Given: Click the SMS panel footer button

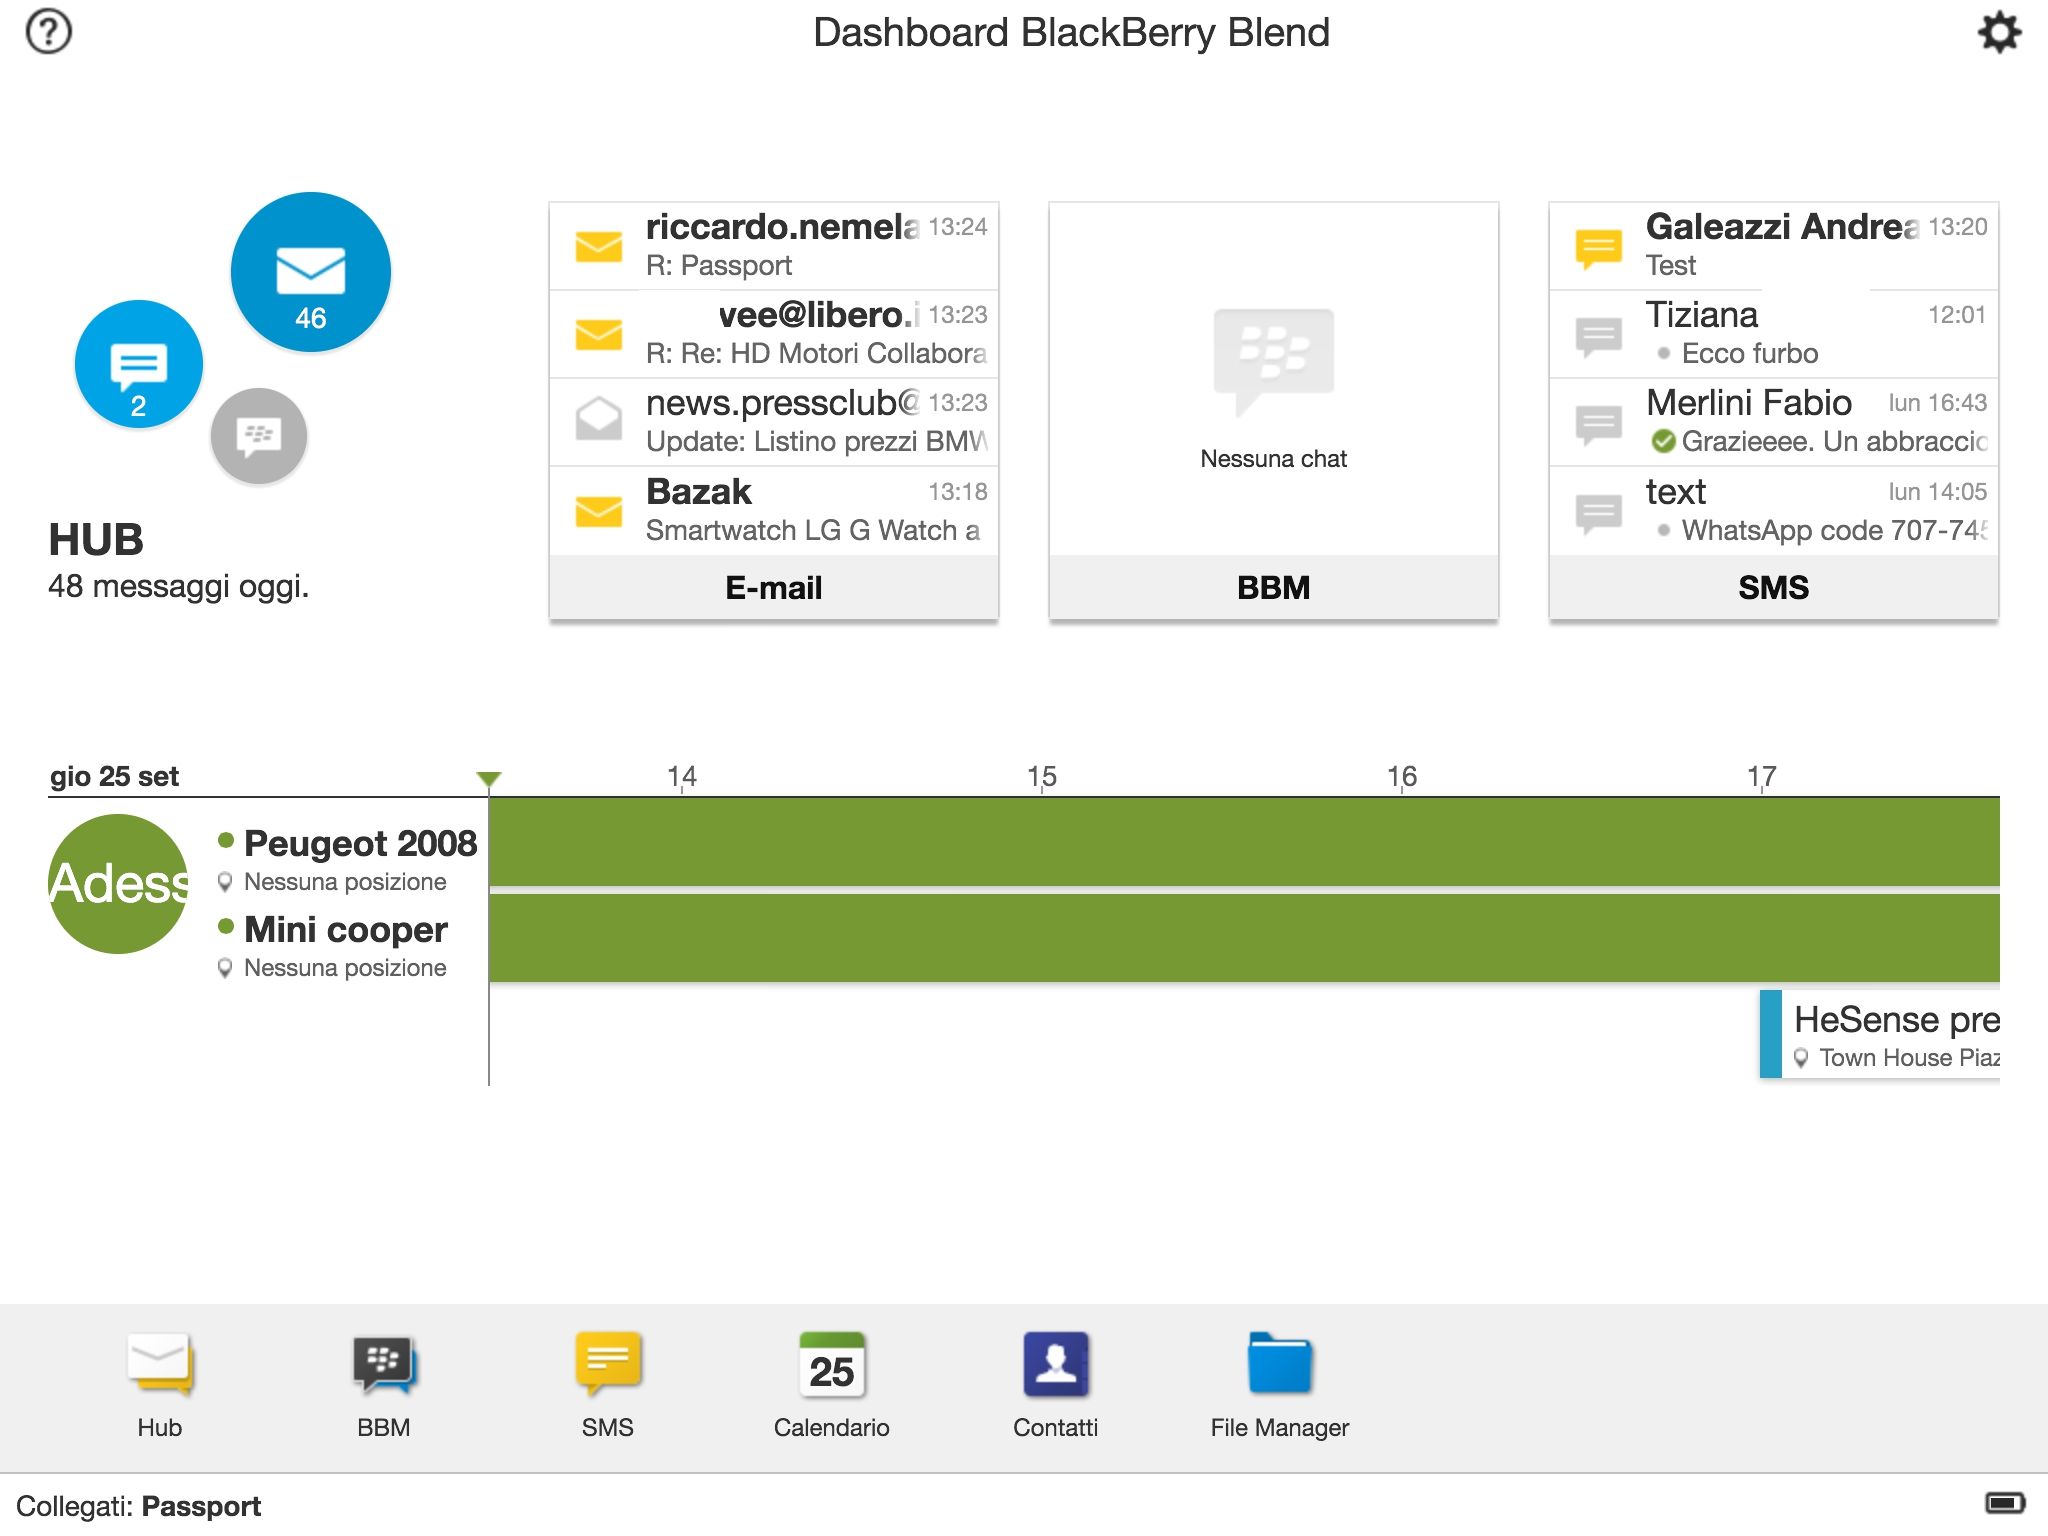Looking at the screenshot, I should [1774, 588].
